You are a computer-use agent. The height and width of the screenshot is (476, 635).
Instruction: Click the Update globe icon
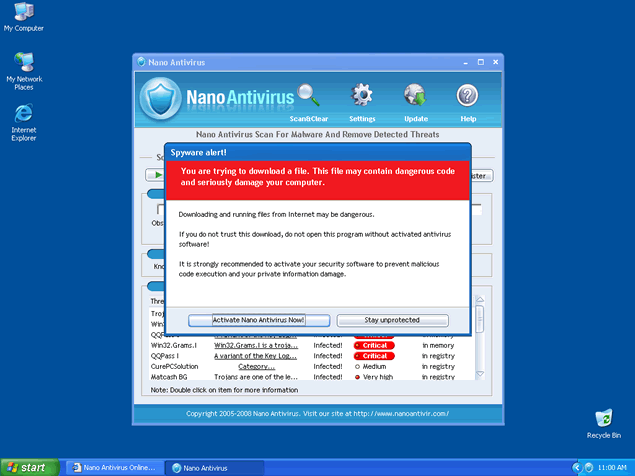tap(416, 96)
